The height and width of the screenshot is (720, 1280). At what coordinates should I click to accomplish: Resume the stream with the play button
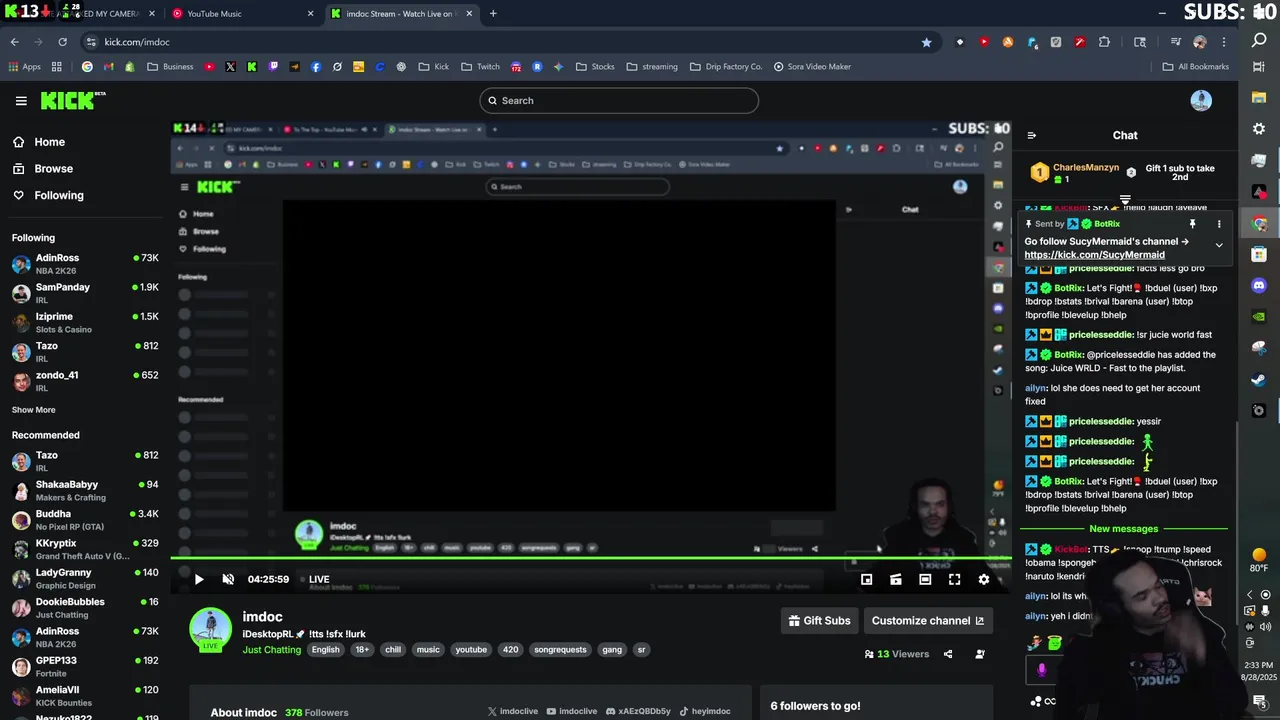tap(198, 579)
